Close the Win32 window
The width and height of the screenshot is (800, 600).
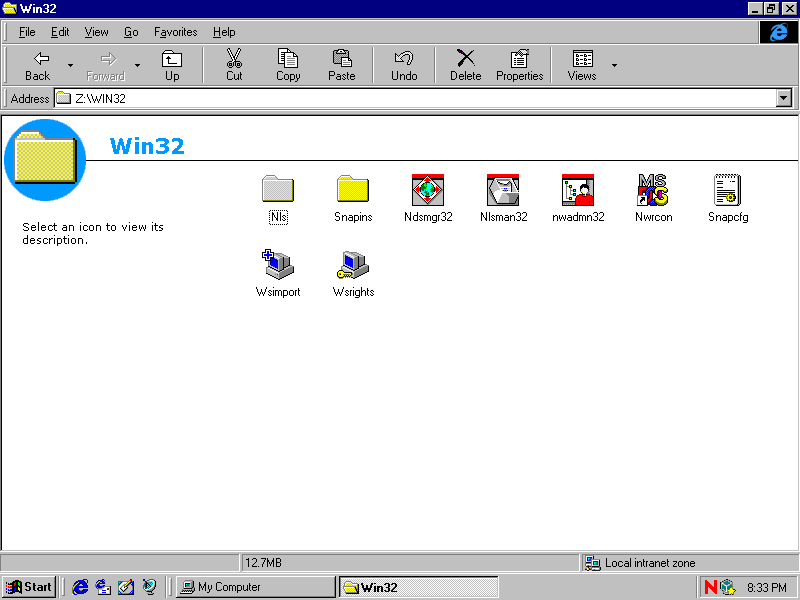[789, 9]
